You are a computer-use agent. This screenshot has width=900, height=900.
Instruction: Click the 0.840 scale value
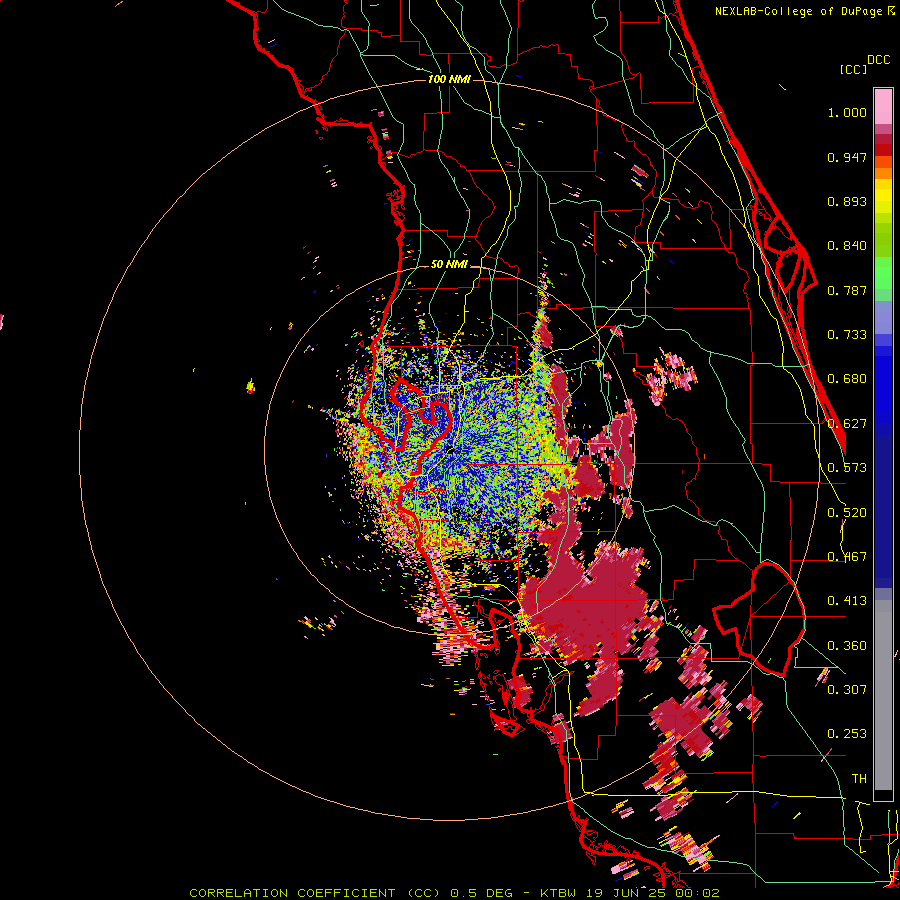tap(847, 246)
